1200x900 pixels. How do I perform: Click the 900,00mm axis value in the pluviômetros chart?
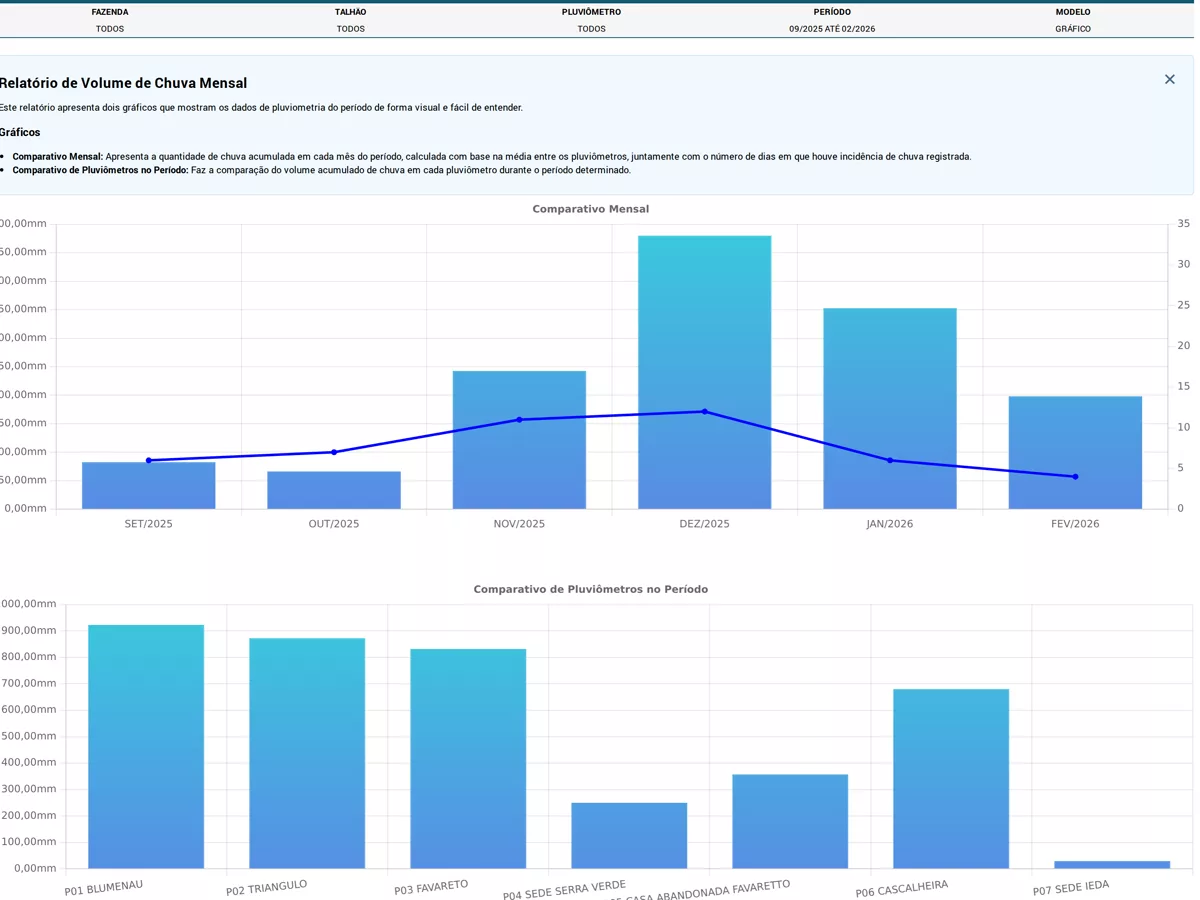(28, 630)
